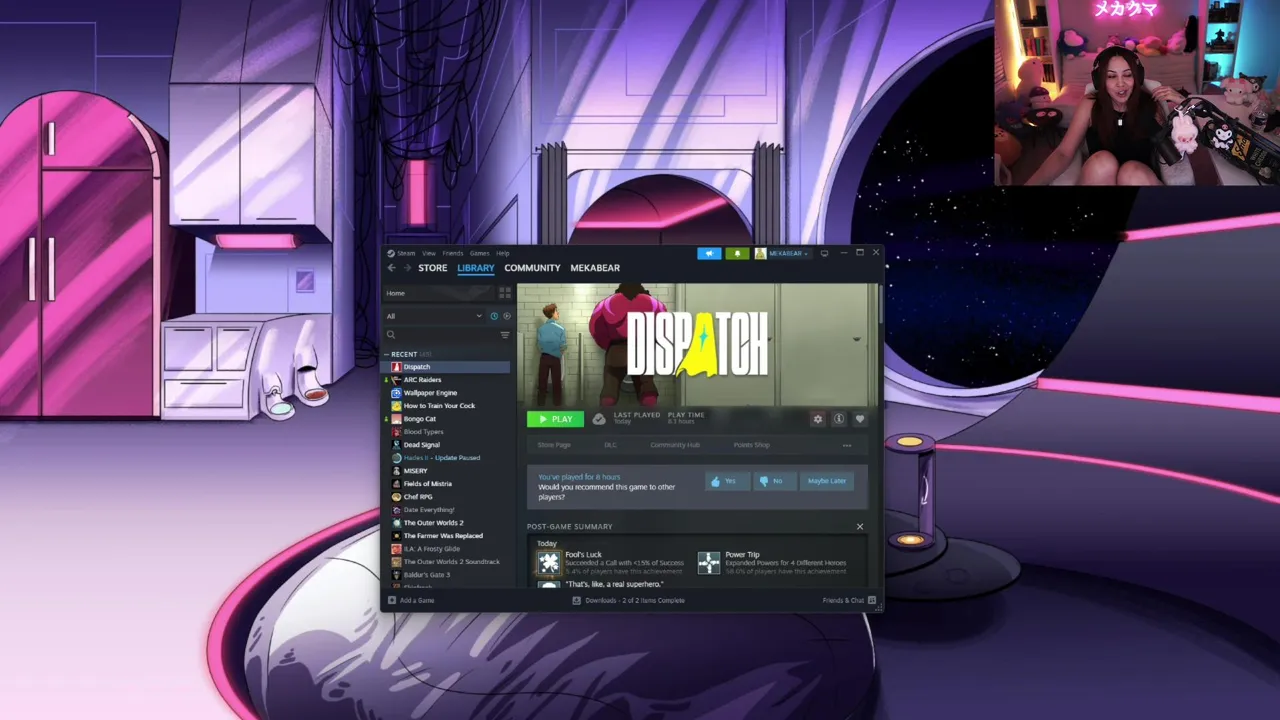Screen dimensions: 1280x720
Task: Click the library search field
Action: point(440,335)
